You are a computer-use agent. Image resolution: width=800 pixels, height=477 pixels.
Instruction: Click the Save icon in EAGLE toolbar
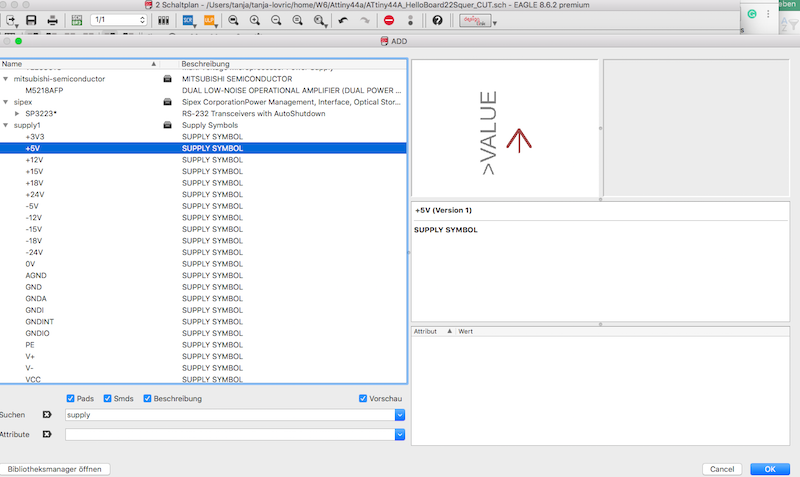tap(31, 20)
